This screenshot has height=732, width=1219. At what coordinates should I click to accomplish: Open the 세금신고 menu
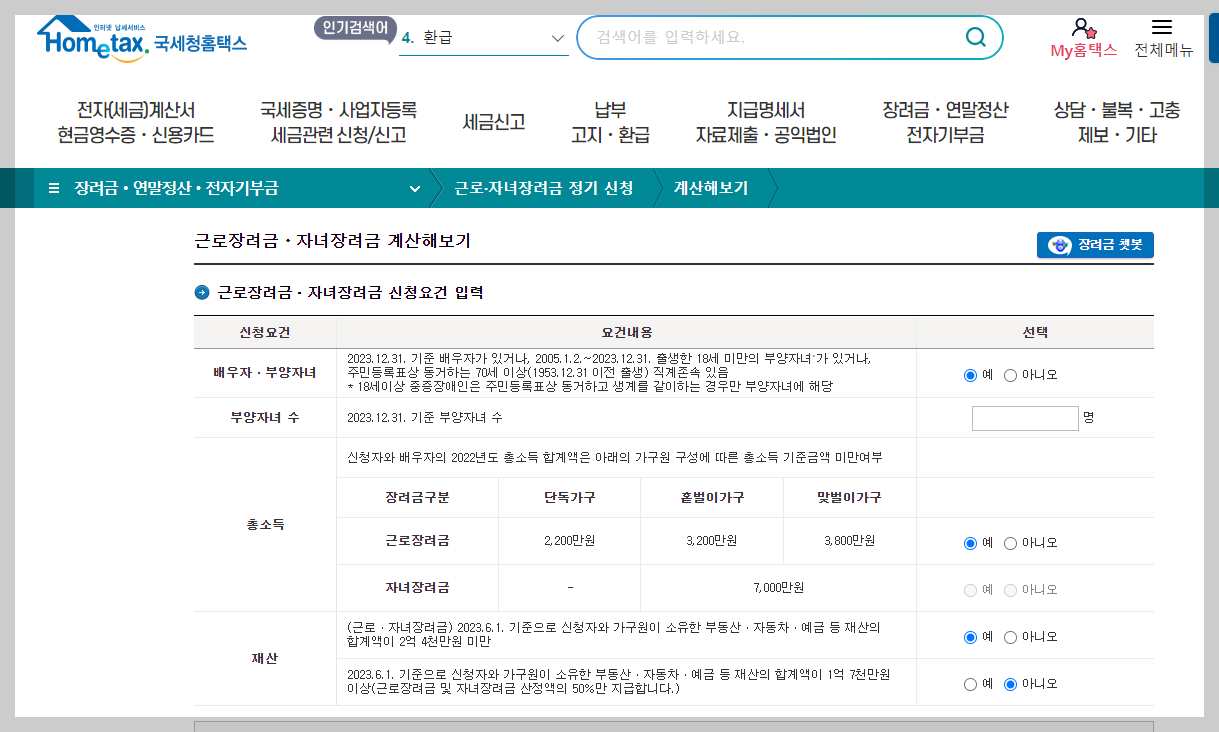(x=494, y=122)
